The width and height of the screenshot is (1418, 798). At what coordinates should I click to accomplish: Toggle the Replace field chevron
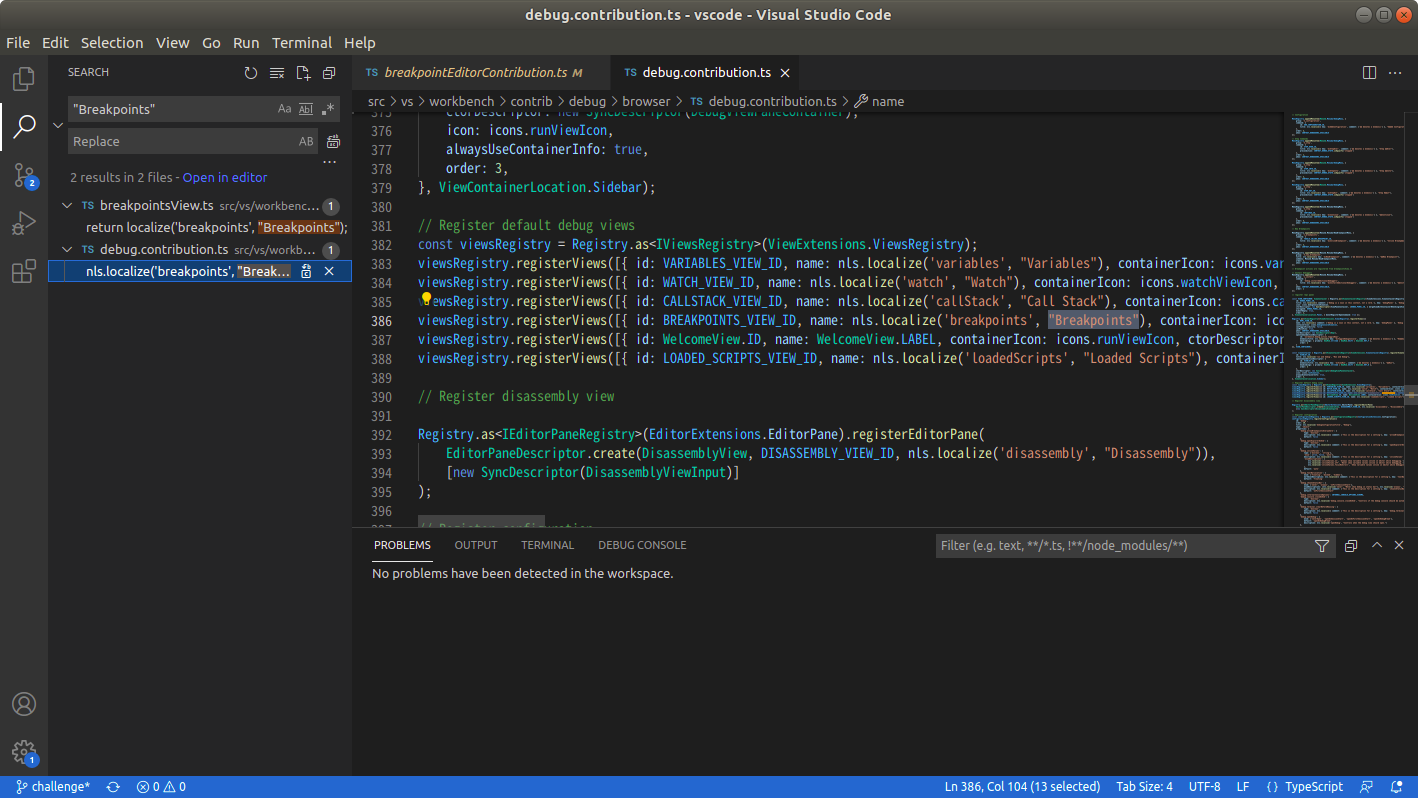coord(58,125)
